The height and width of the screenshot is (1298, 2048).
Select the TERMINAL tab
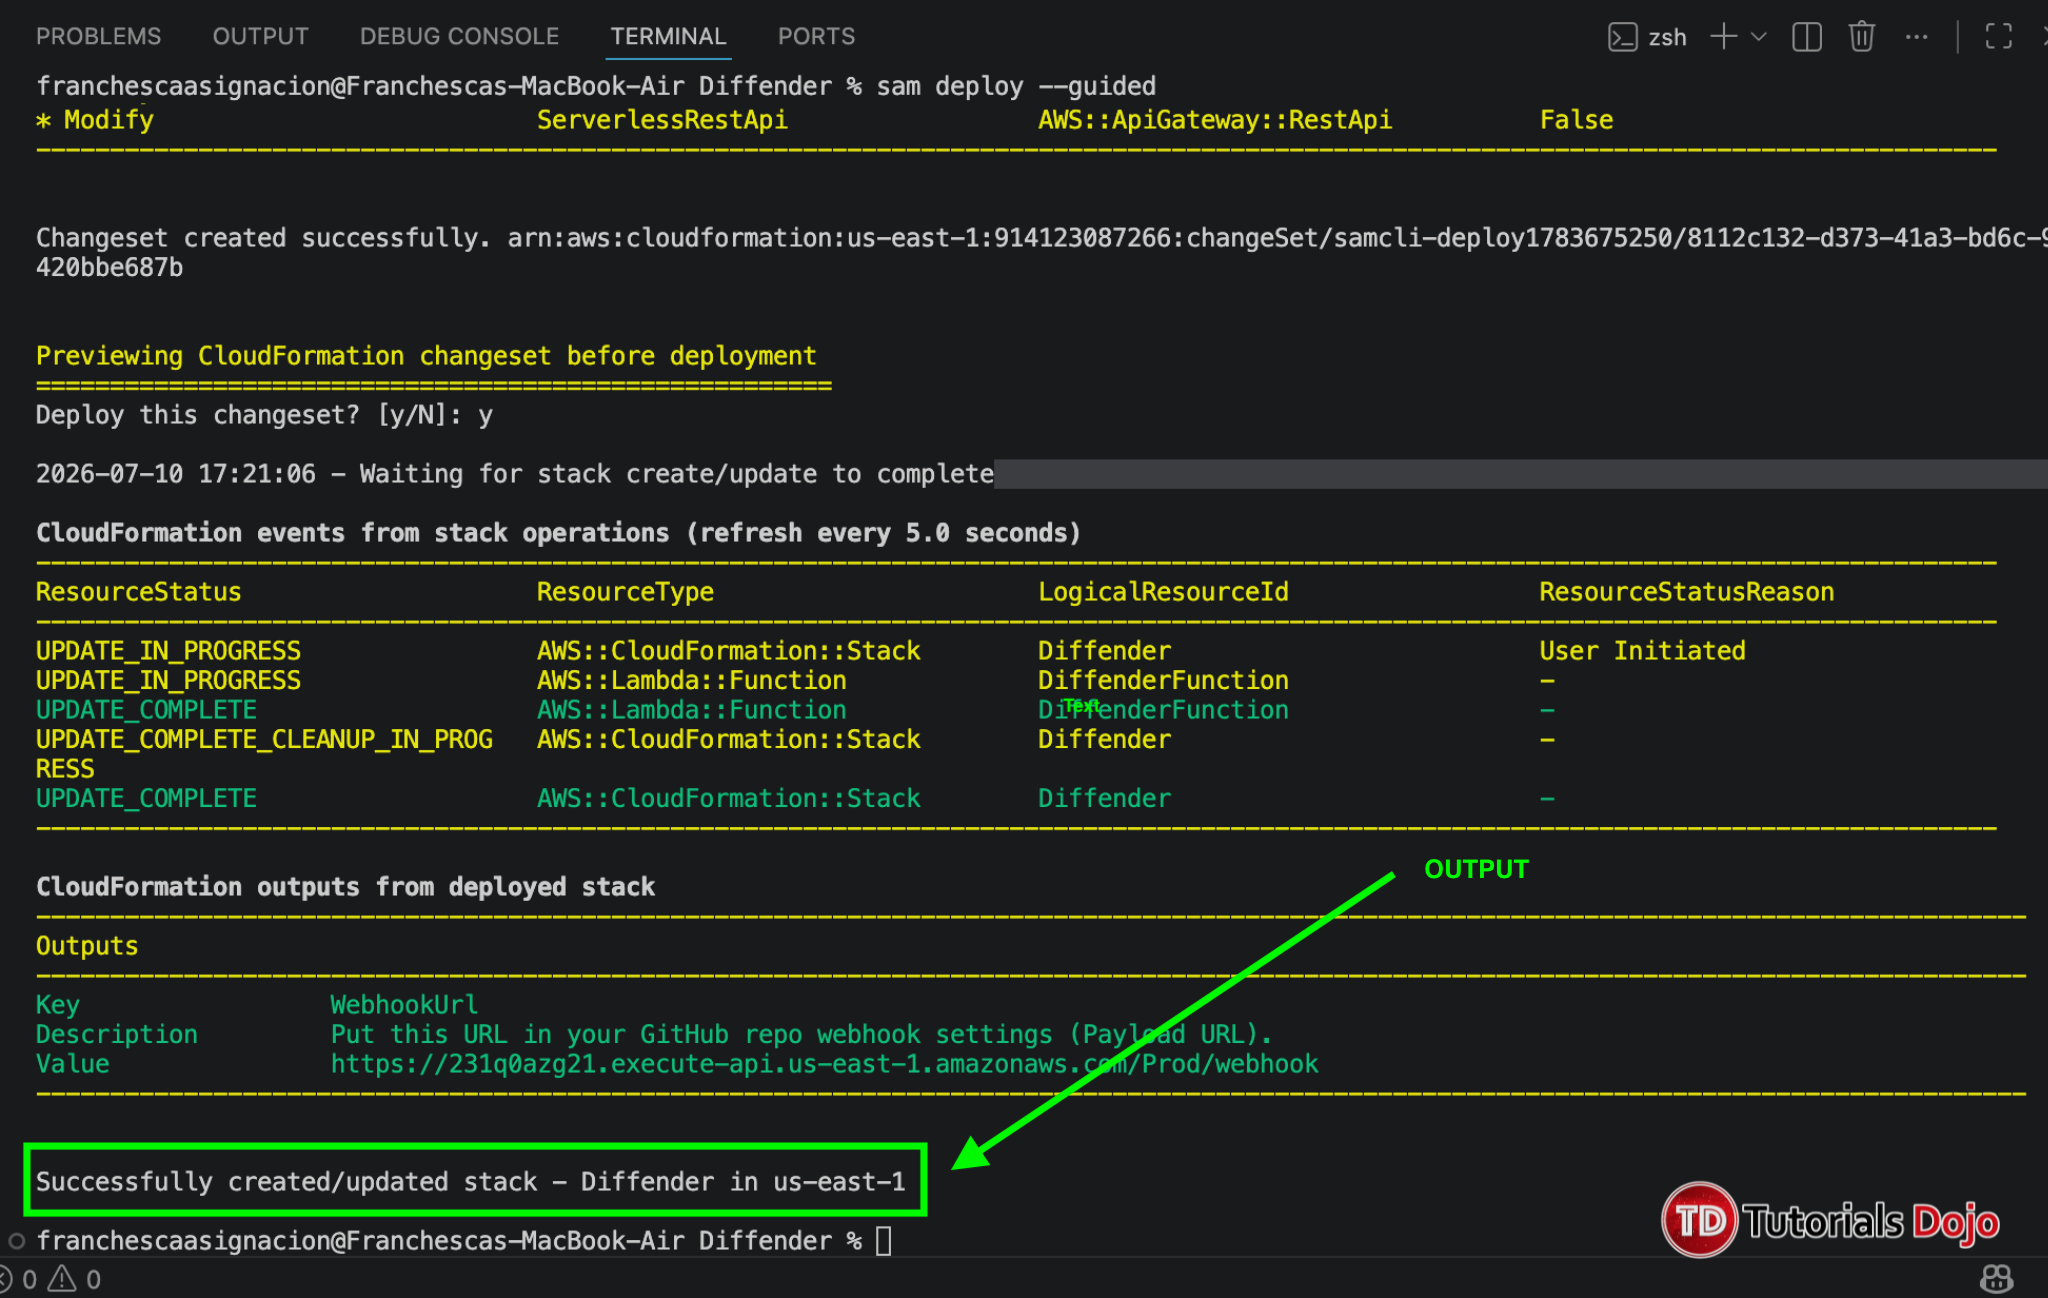668,36
